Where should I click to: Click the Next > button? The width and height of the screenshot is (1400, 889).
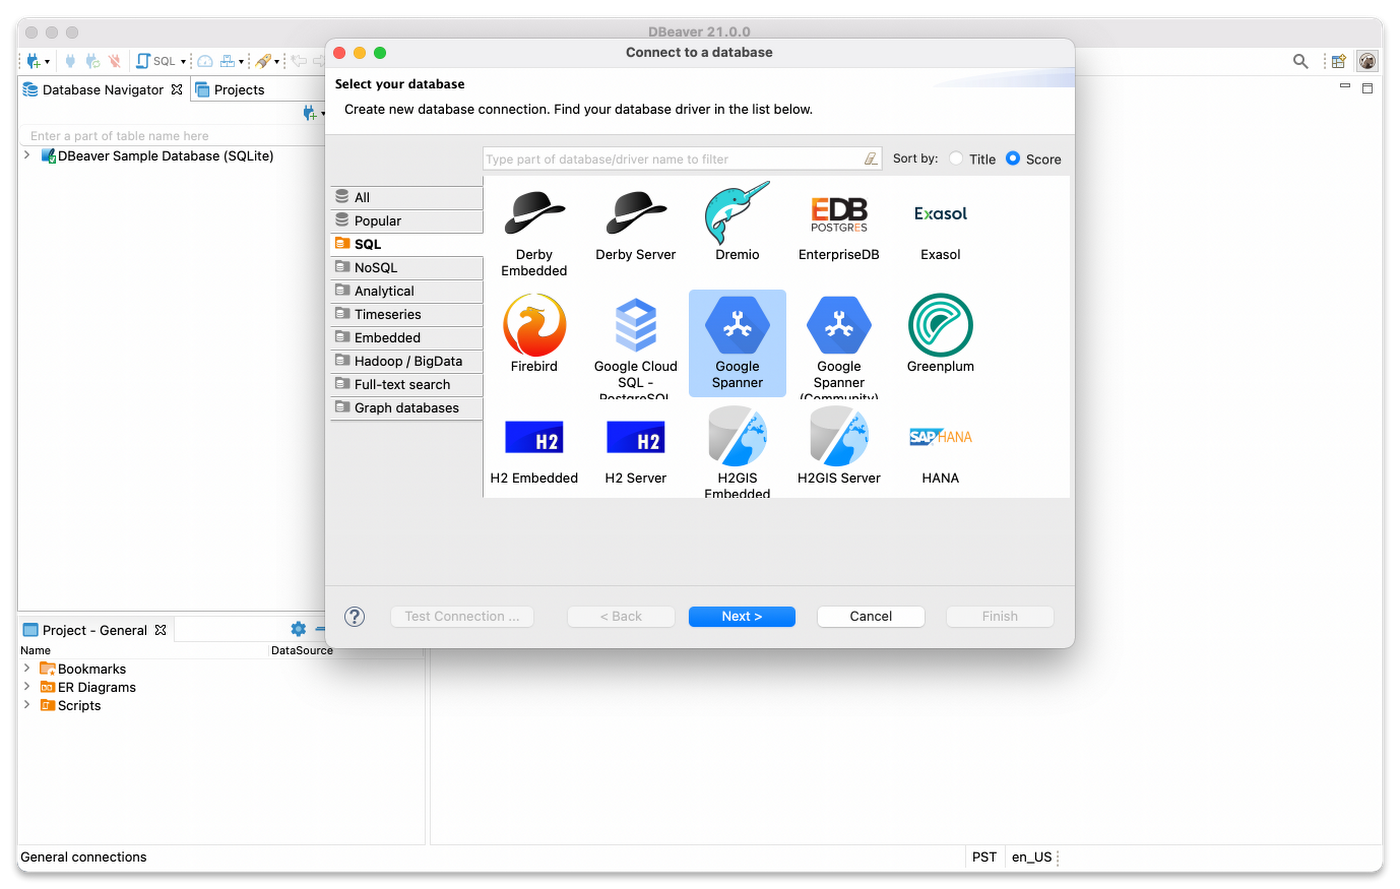(742, 616)
